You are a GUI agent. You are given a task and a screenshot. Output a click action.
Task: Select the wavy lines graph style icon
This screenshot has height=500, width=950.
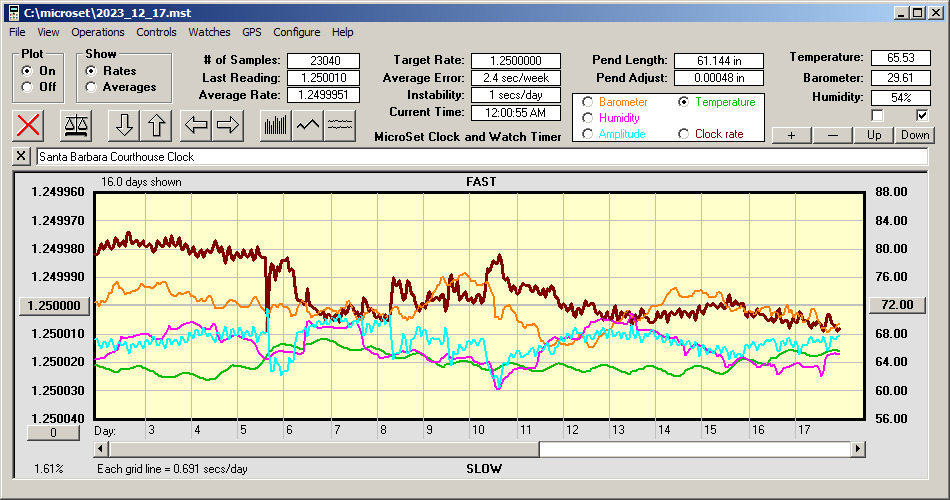pos(340,125)
